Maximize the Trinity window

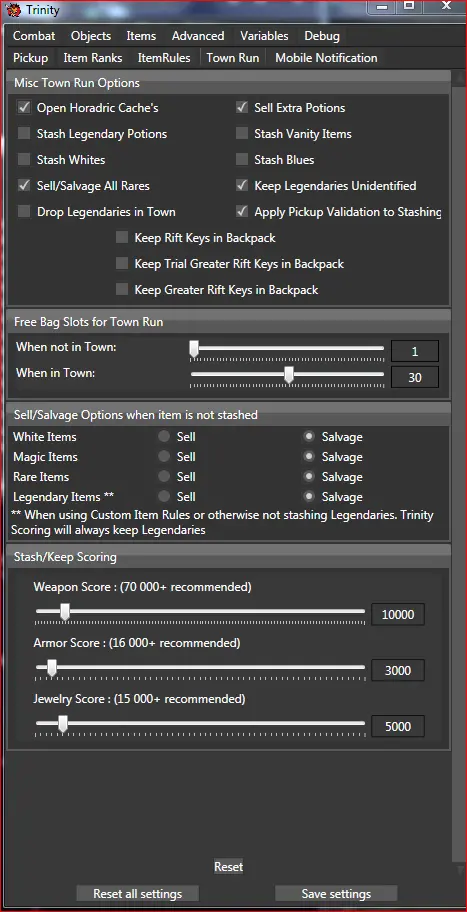pos(409,6)
